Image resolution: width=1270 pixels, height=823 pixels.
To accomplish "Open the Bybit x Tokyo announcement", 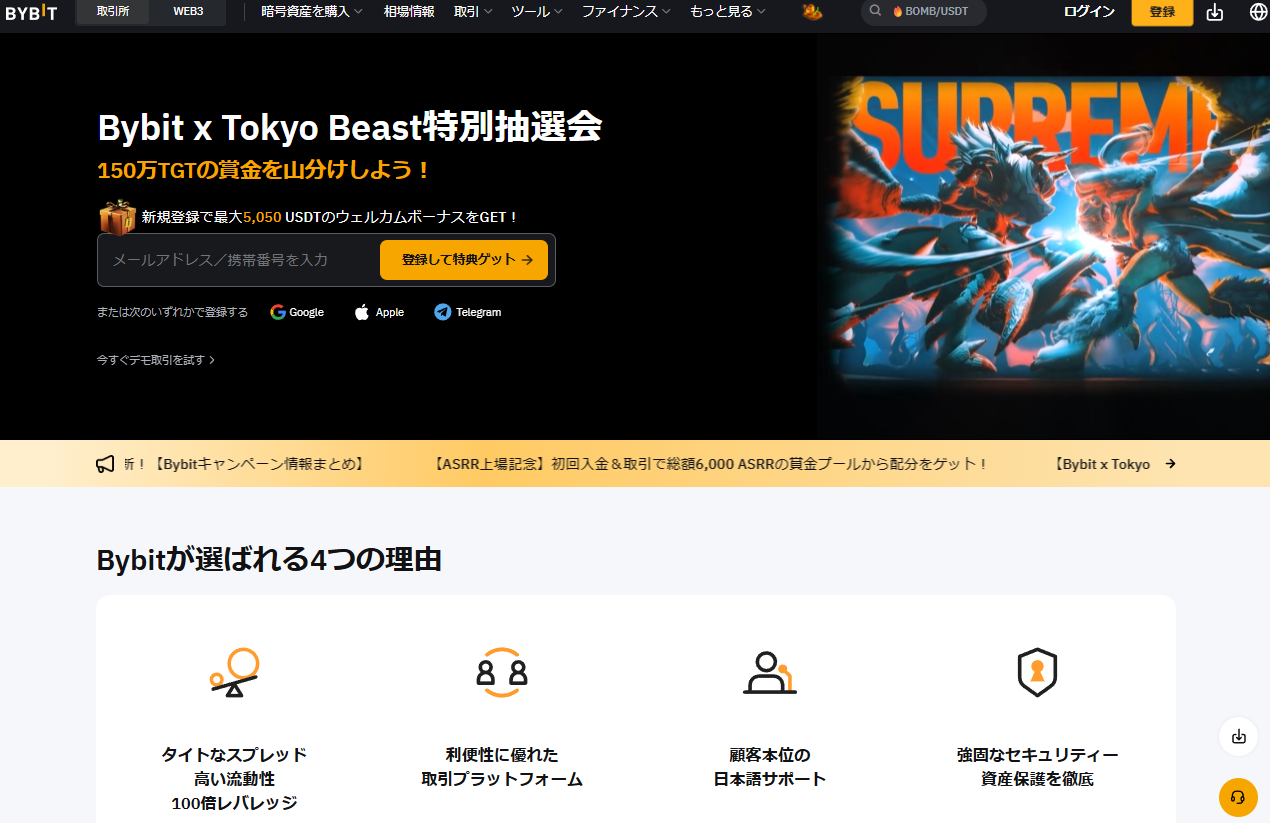I will (1102, 464).
